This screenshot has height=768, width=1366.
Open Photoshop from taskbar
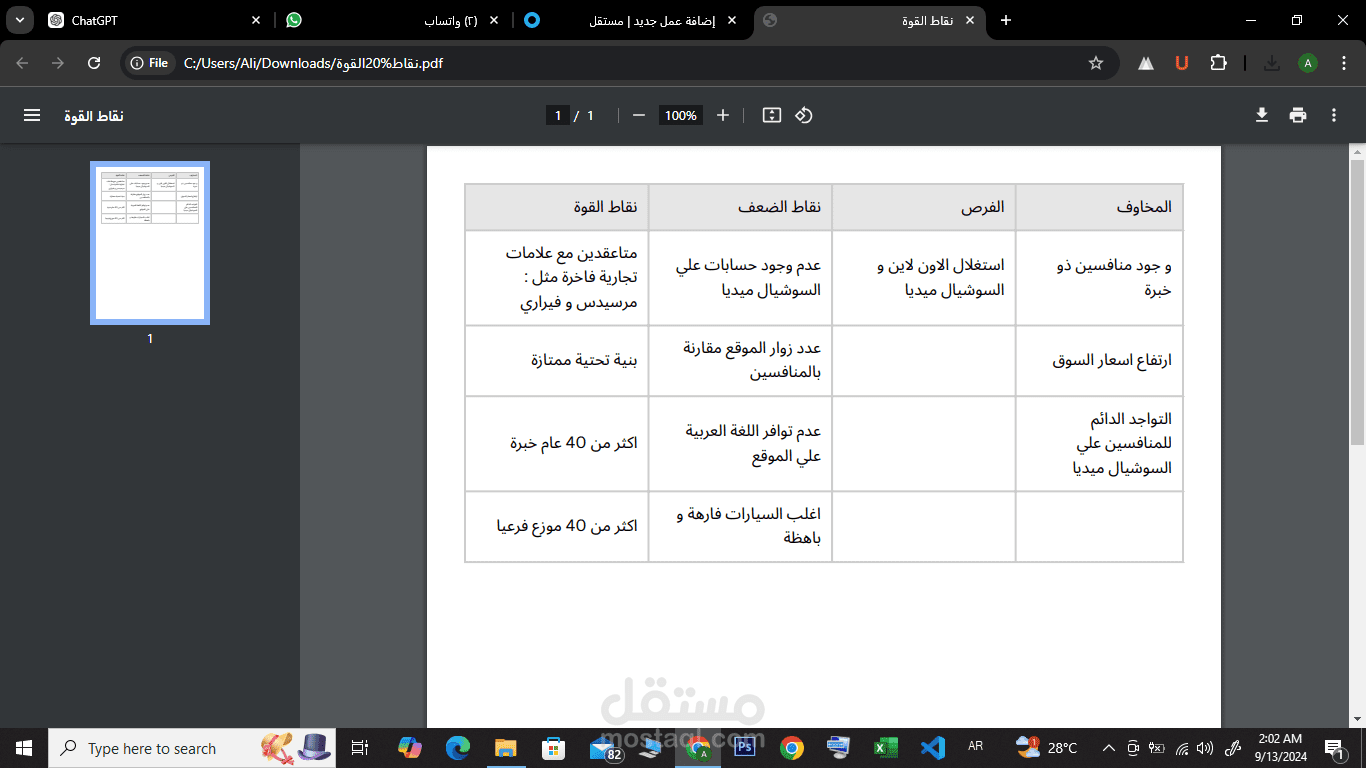tap(745, 748)
